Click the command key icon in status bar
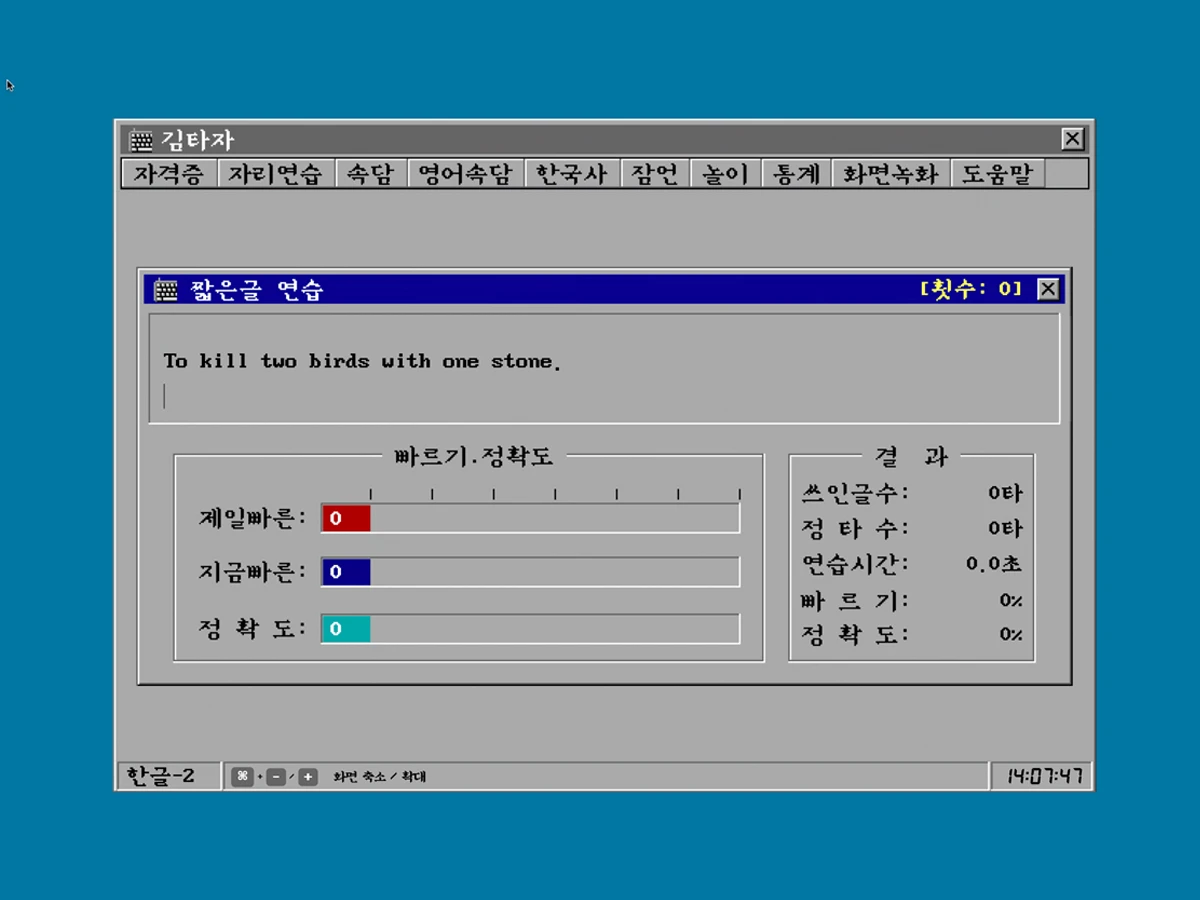The height and width of the screenshot is (900, 1200). 242,777
